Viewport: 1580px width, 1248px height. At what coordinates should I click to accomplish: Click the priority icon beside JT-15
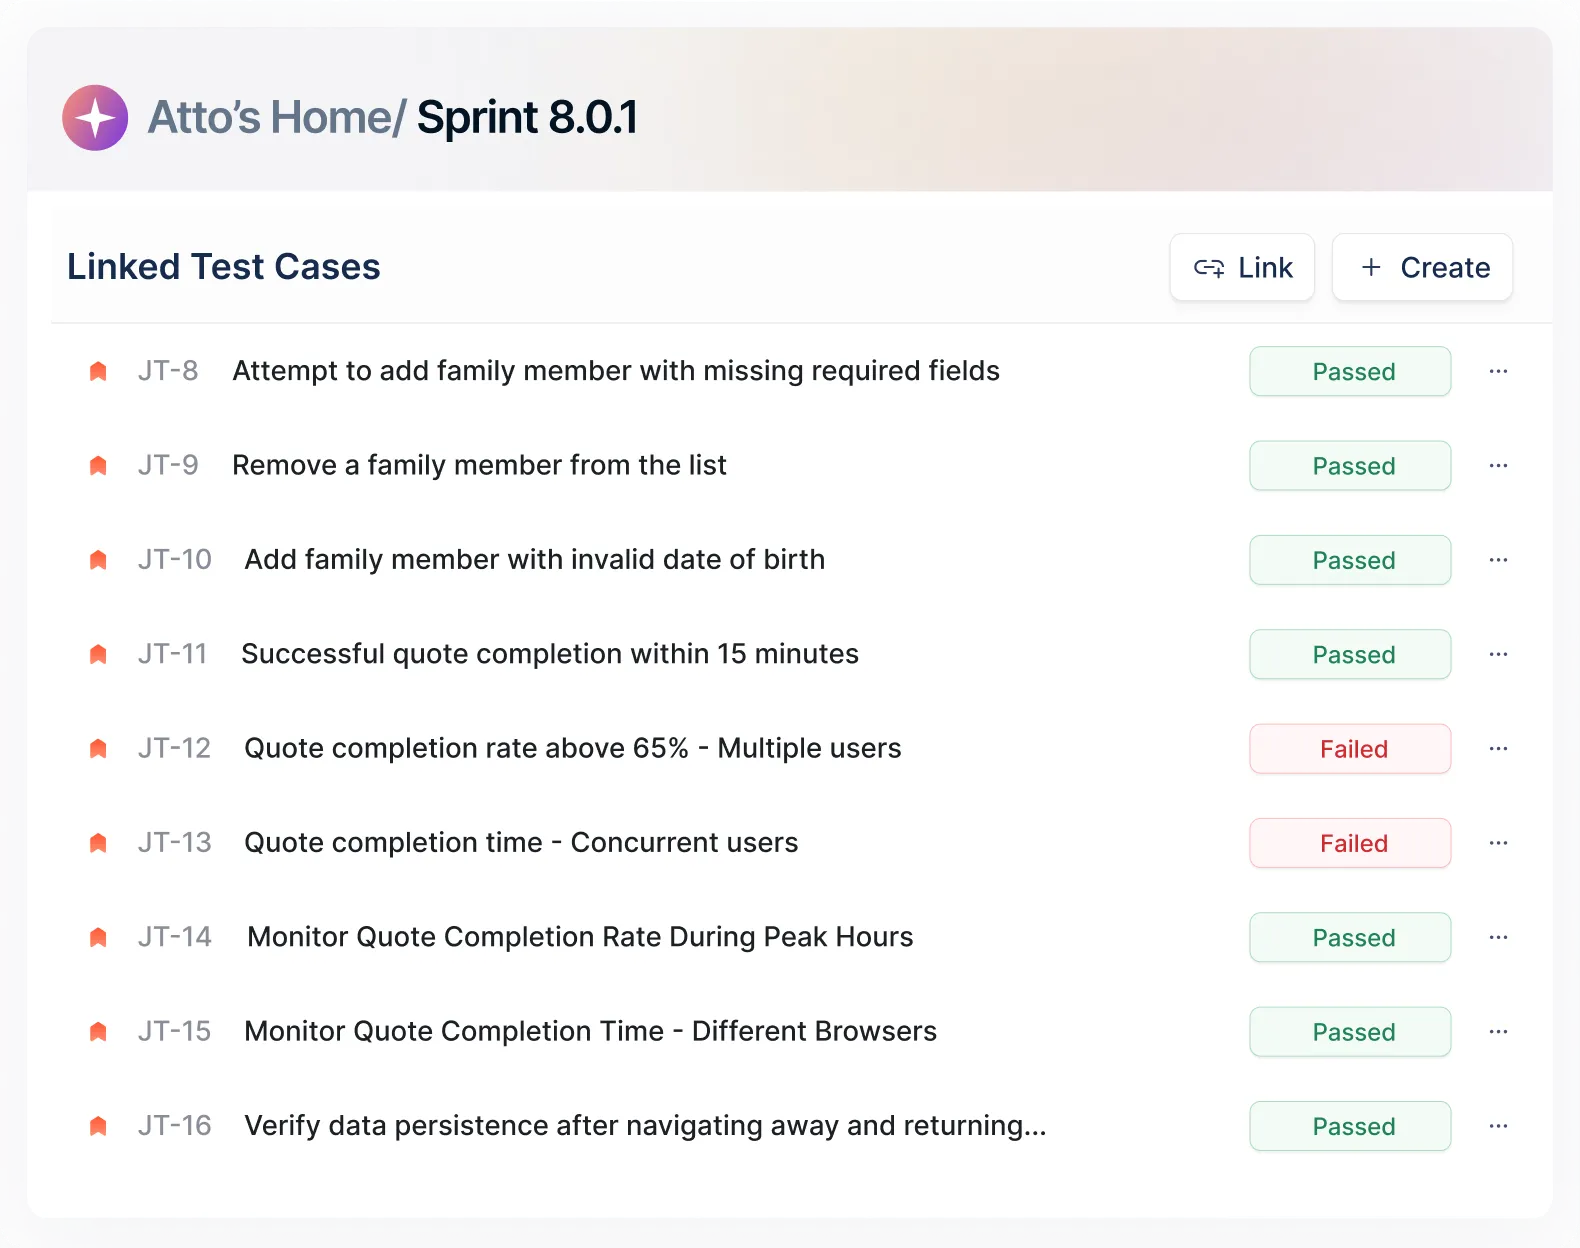(98, 1032)
